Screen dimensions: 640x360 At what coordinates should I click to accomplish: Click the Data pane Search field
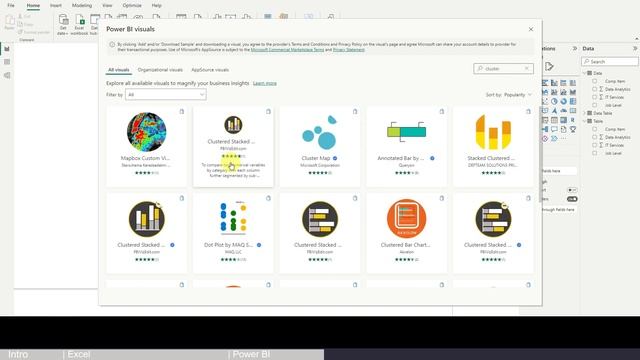[x=610, y=62]
